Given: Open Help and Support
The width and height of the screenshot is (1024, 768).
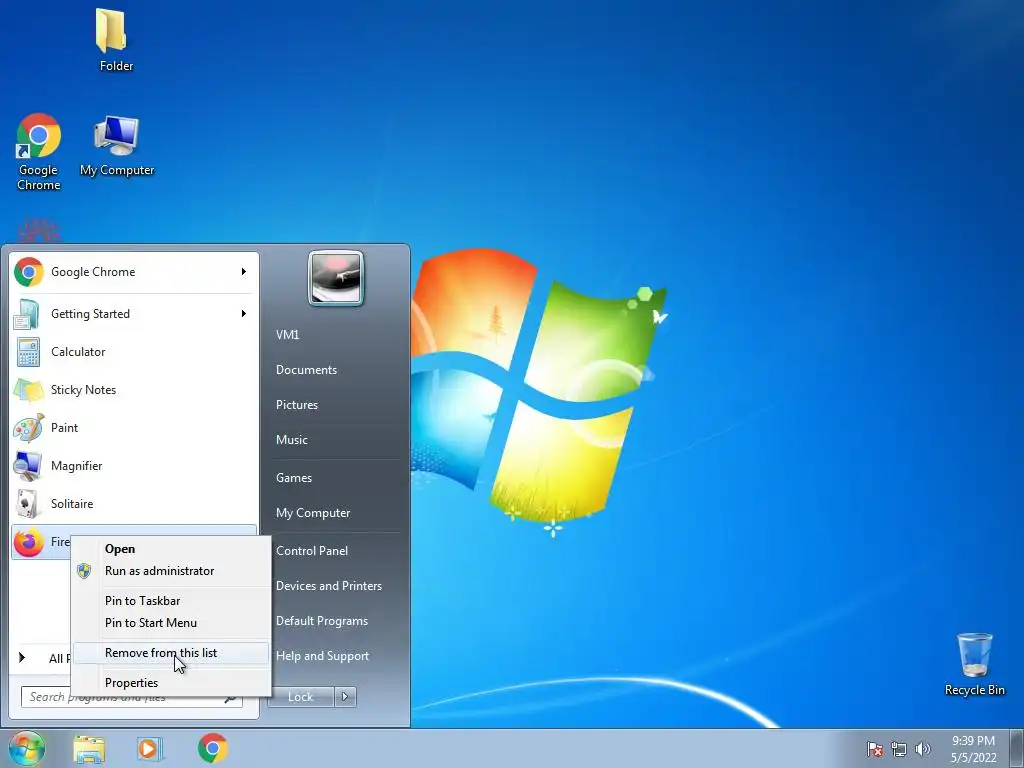Looking at the screenshot, I should (x=322, y=656).
